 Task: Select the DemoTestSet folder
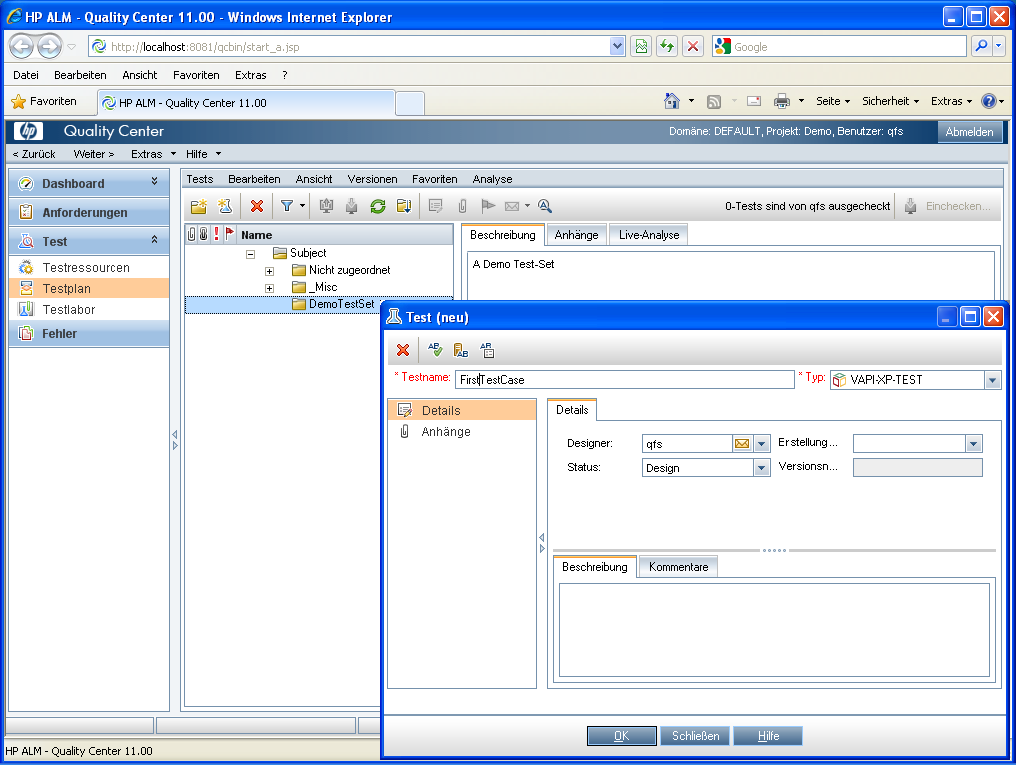click(341, 304)
